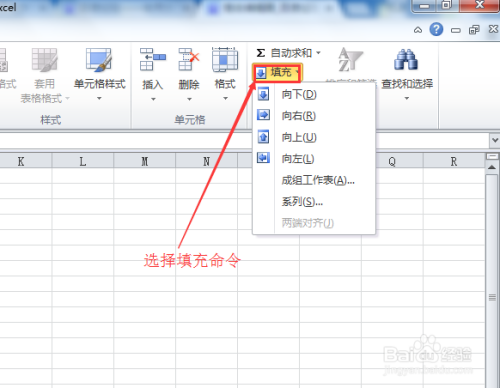The height and width of the screenshot is (388, 500).
Task: Minimize the Excel application window
Action: (424, 6)
